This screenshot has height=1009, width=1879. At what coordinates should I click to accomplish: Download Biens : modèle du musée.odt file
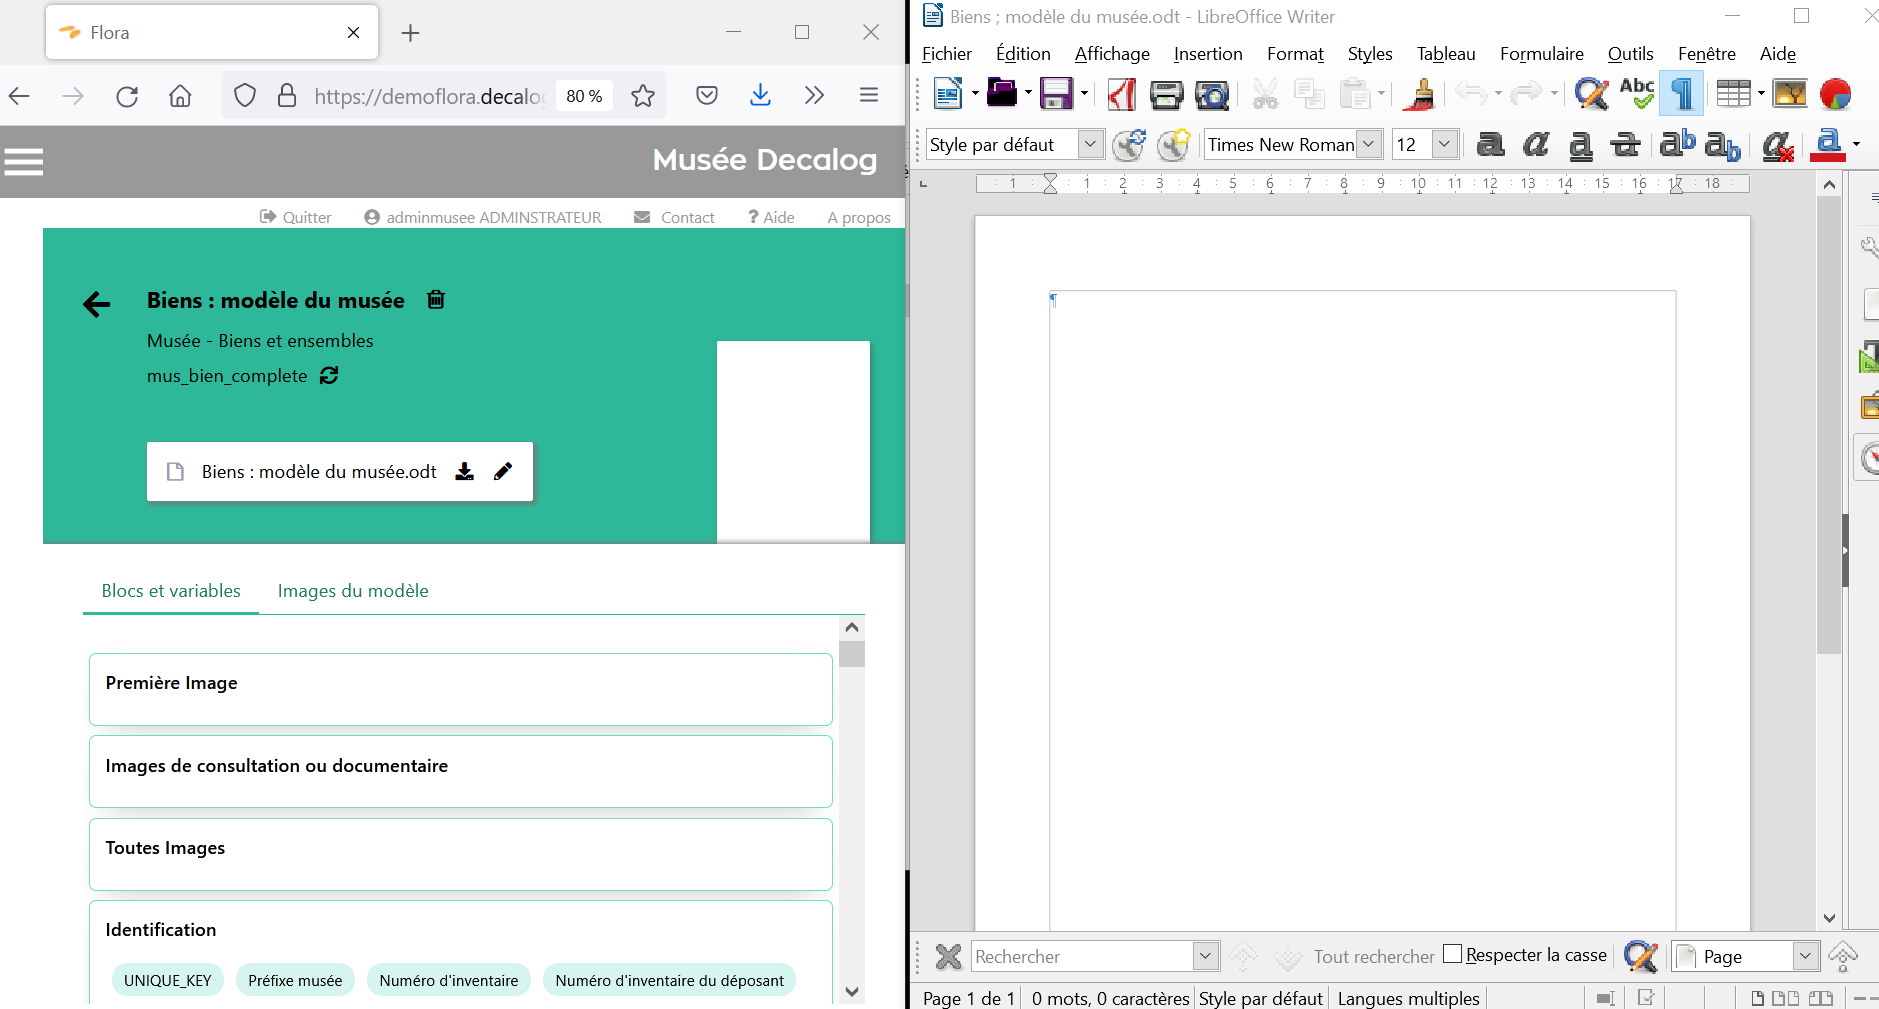point(465,471)
